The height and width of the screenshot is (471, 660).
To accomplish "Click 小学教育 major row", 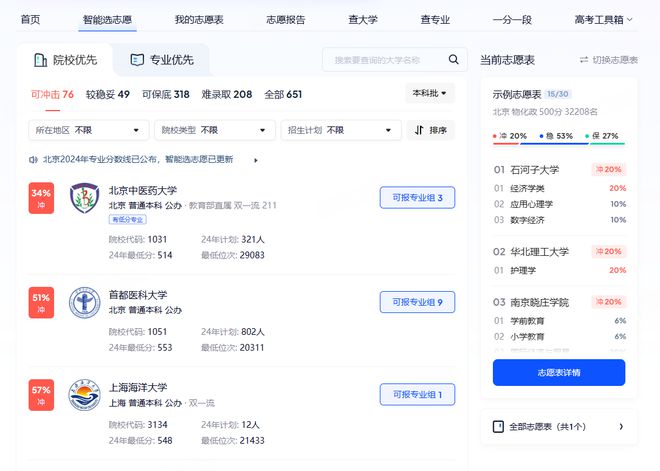I will (559, 337).
